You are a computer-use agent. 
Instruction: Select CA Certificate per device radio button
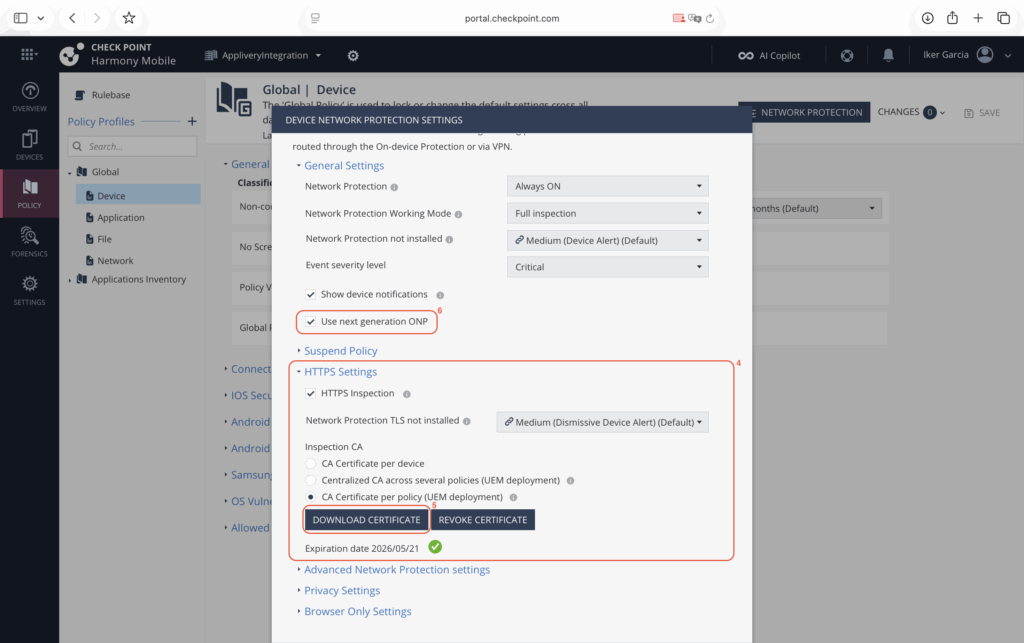[309, 463]
